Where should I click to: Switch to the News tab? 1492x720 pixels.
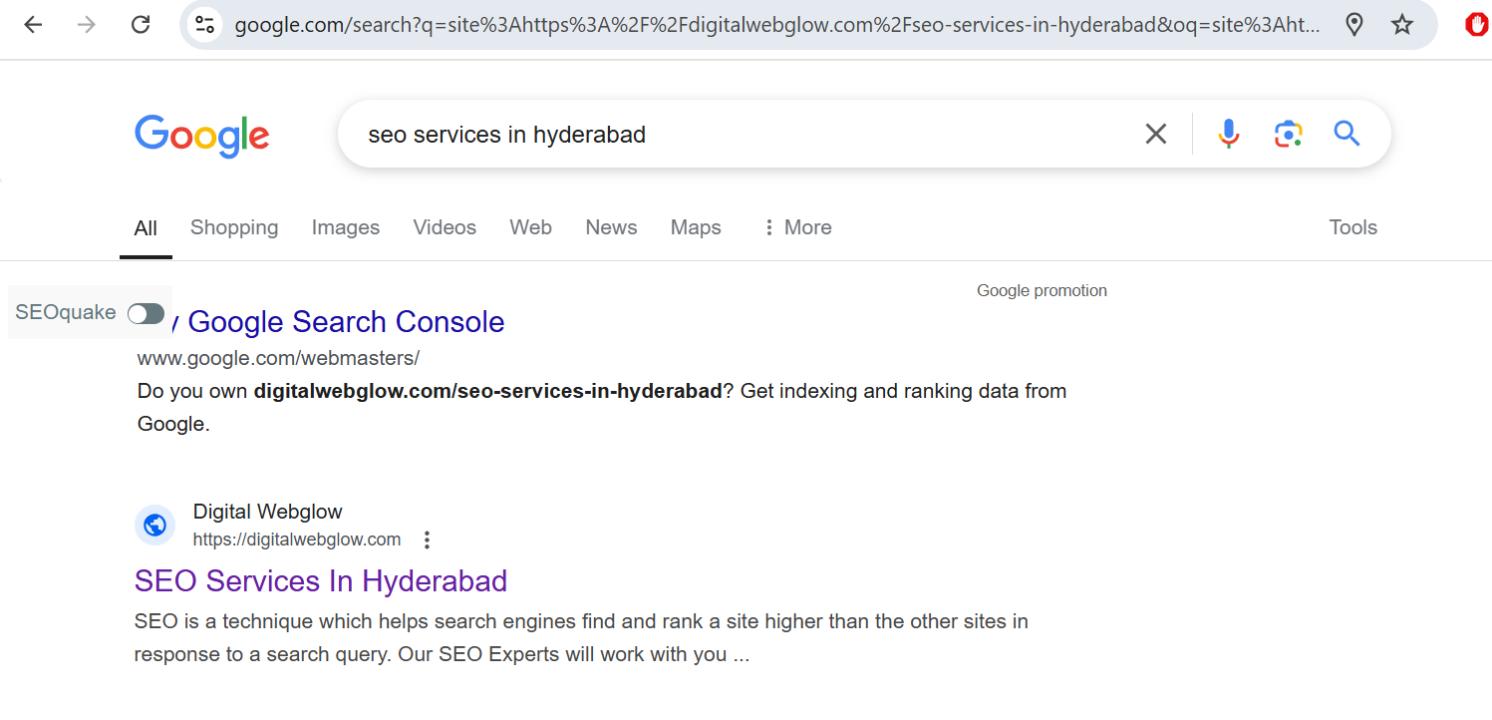(x=611, y=228)
